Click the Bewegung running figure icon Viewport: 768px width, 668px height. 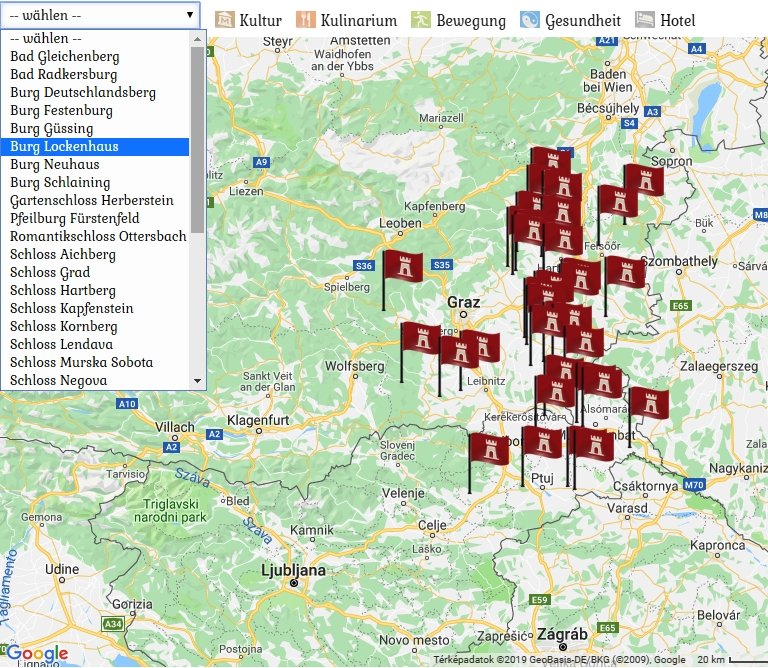click(421, 20)
